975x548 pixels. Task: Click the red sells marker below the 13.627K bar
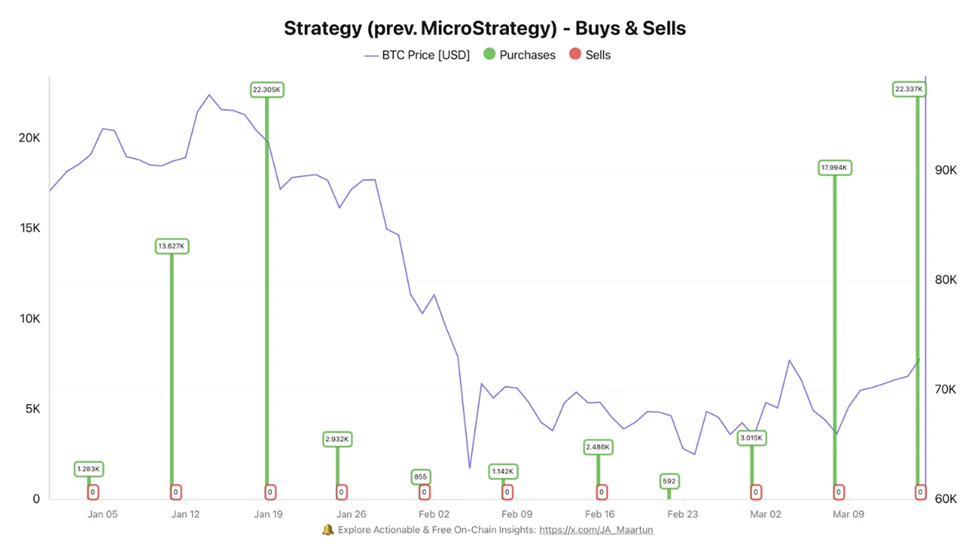pos(176,492)
